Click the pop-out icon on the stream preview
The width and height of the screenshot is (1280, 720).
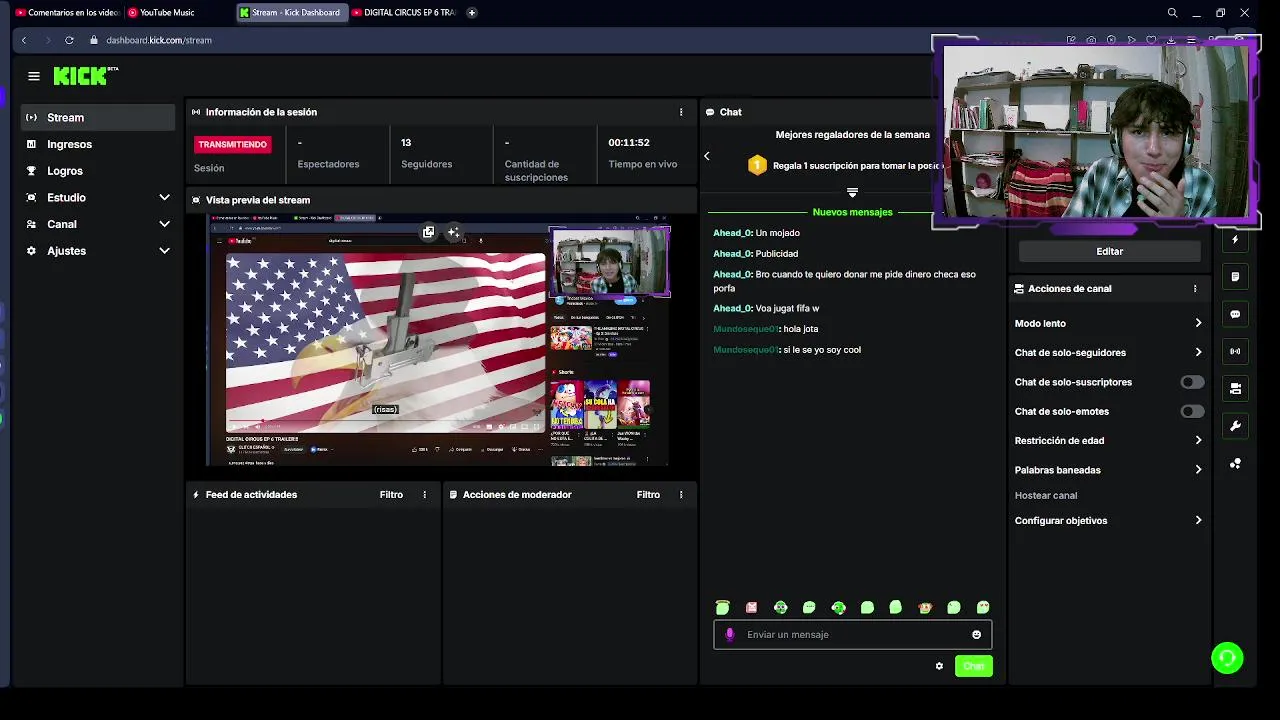pyautogui.click(x=428, y=232)
